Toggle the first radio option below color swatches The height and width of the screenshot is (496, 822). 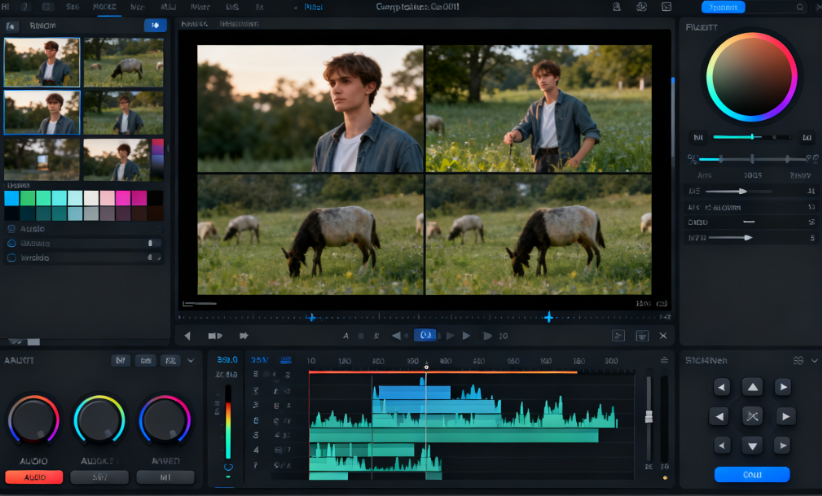[12, 229]
